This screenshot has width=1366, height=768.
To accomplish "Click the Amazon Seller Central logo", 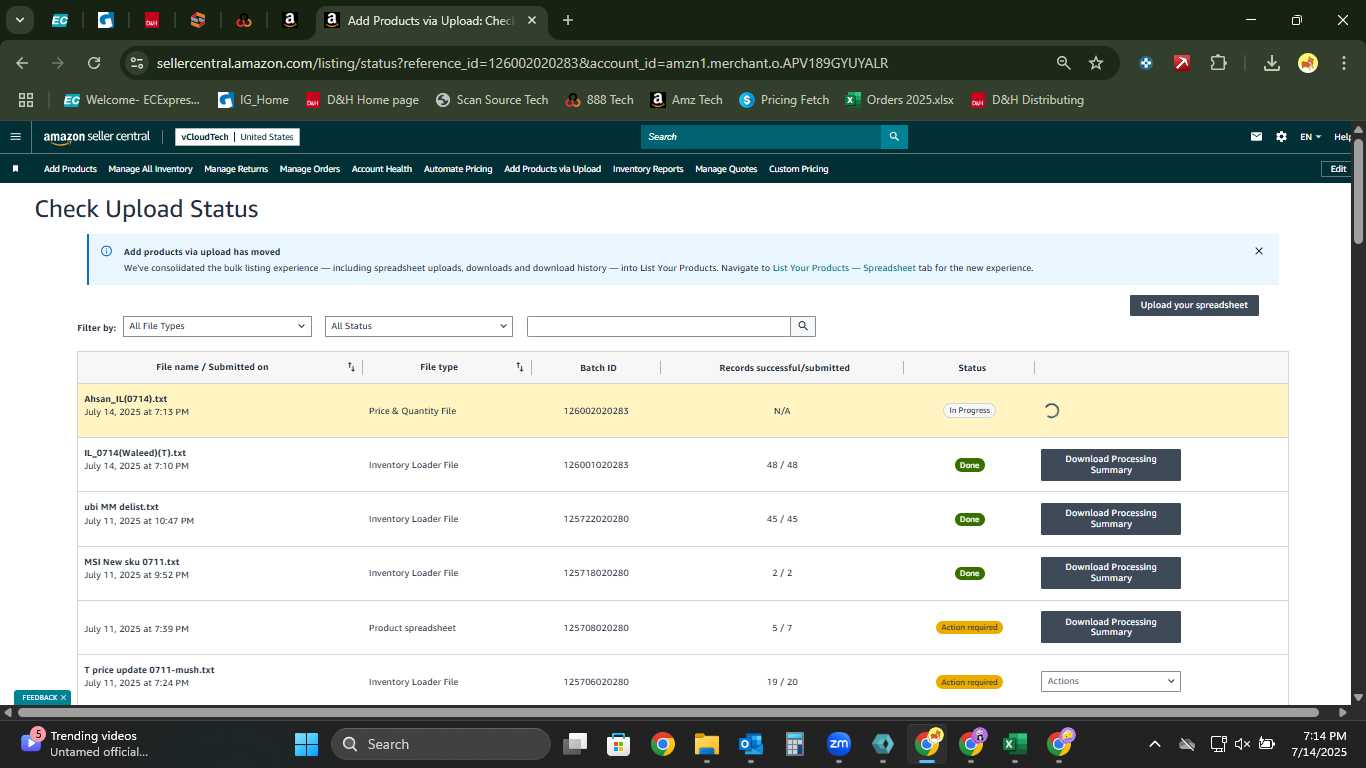I will (x=97, y=137).
